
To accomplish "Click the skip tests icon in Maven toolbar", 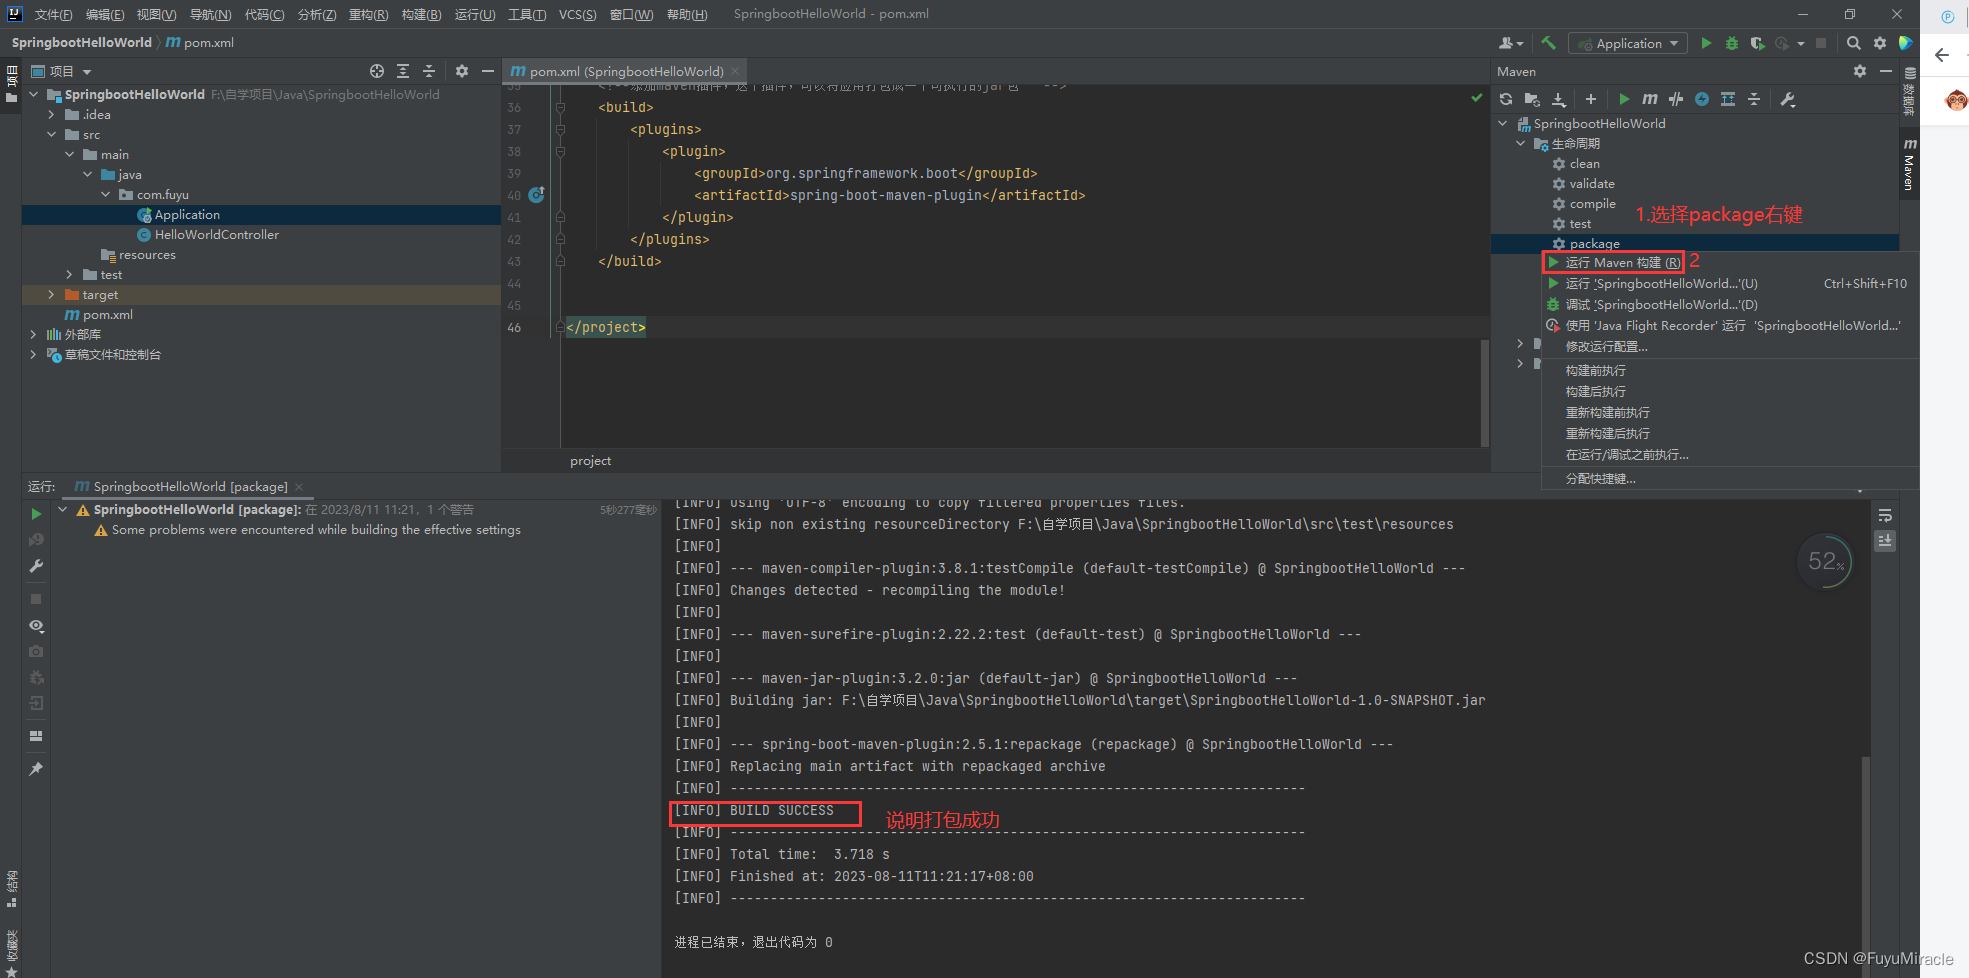I will (1676, 99).
